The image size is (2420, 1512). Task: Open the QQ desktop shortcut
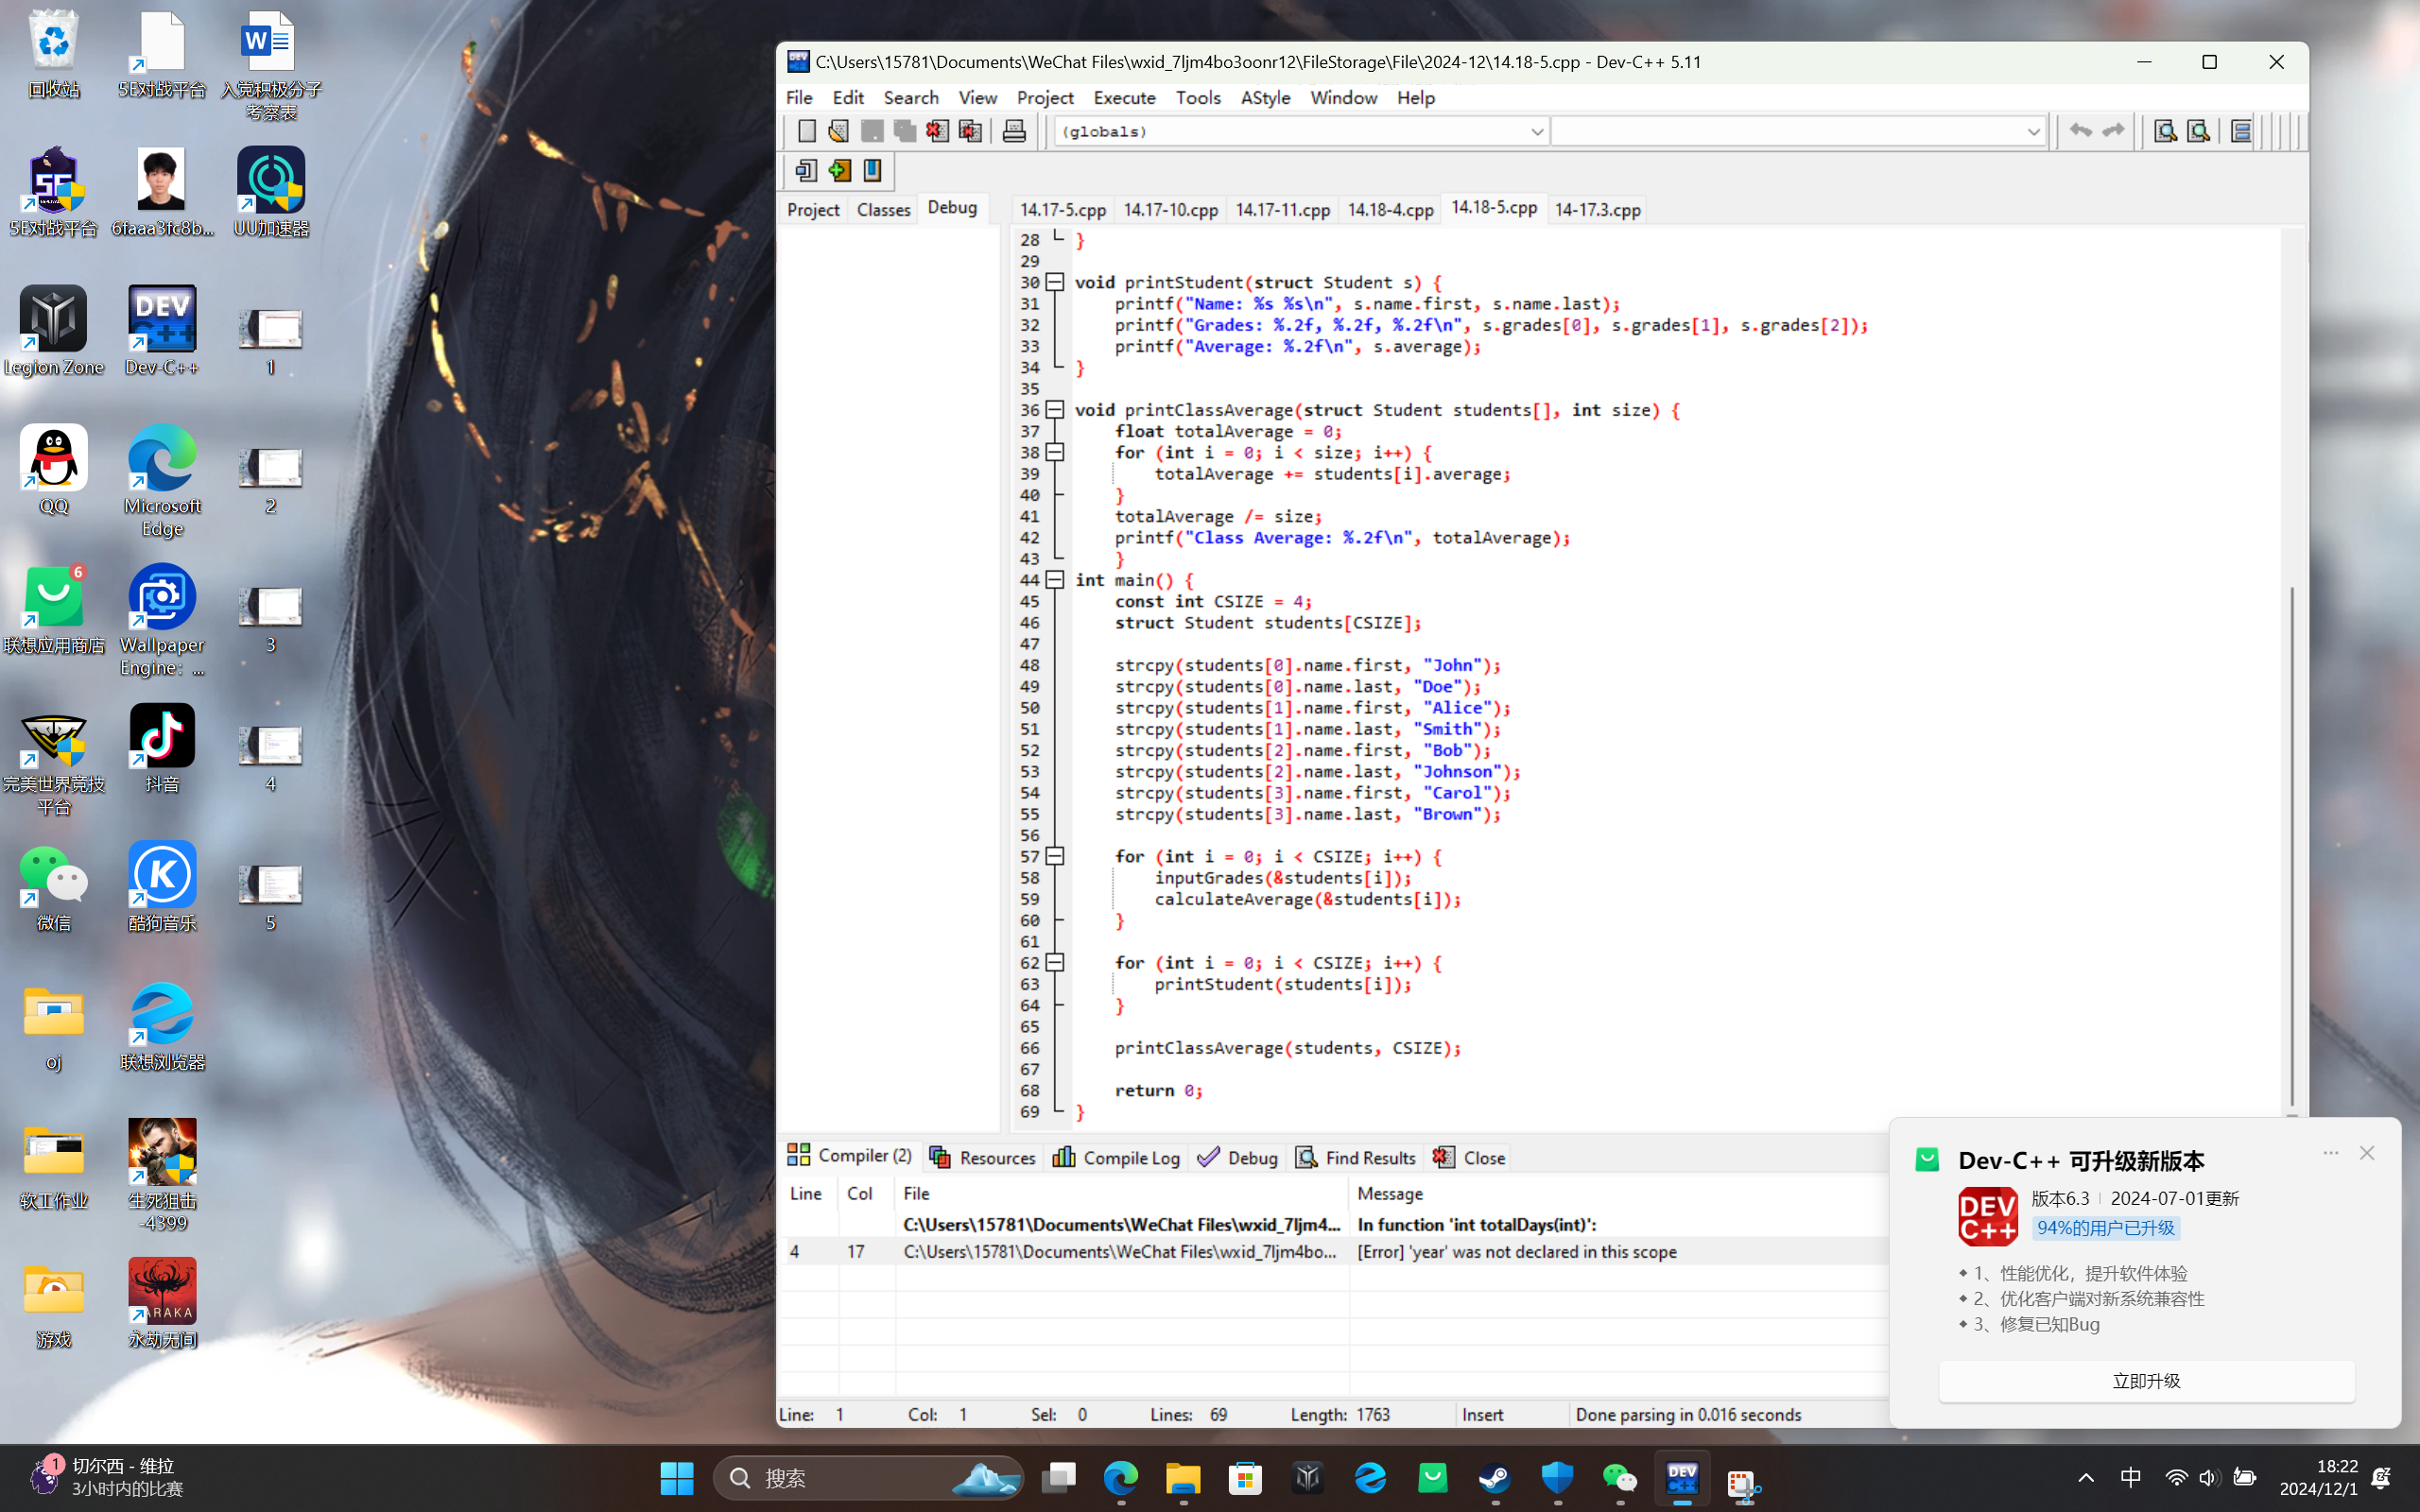(54, 470)
